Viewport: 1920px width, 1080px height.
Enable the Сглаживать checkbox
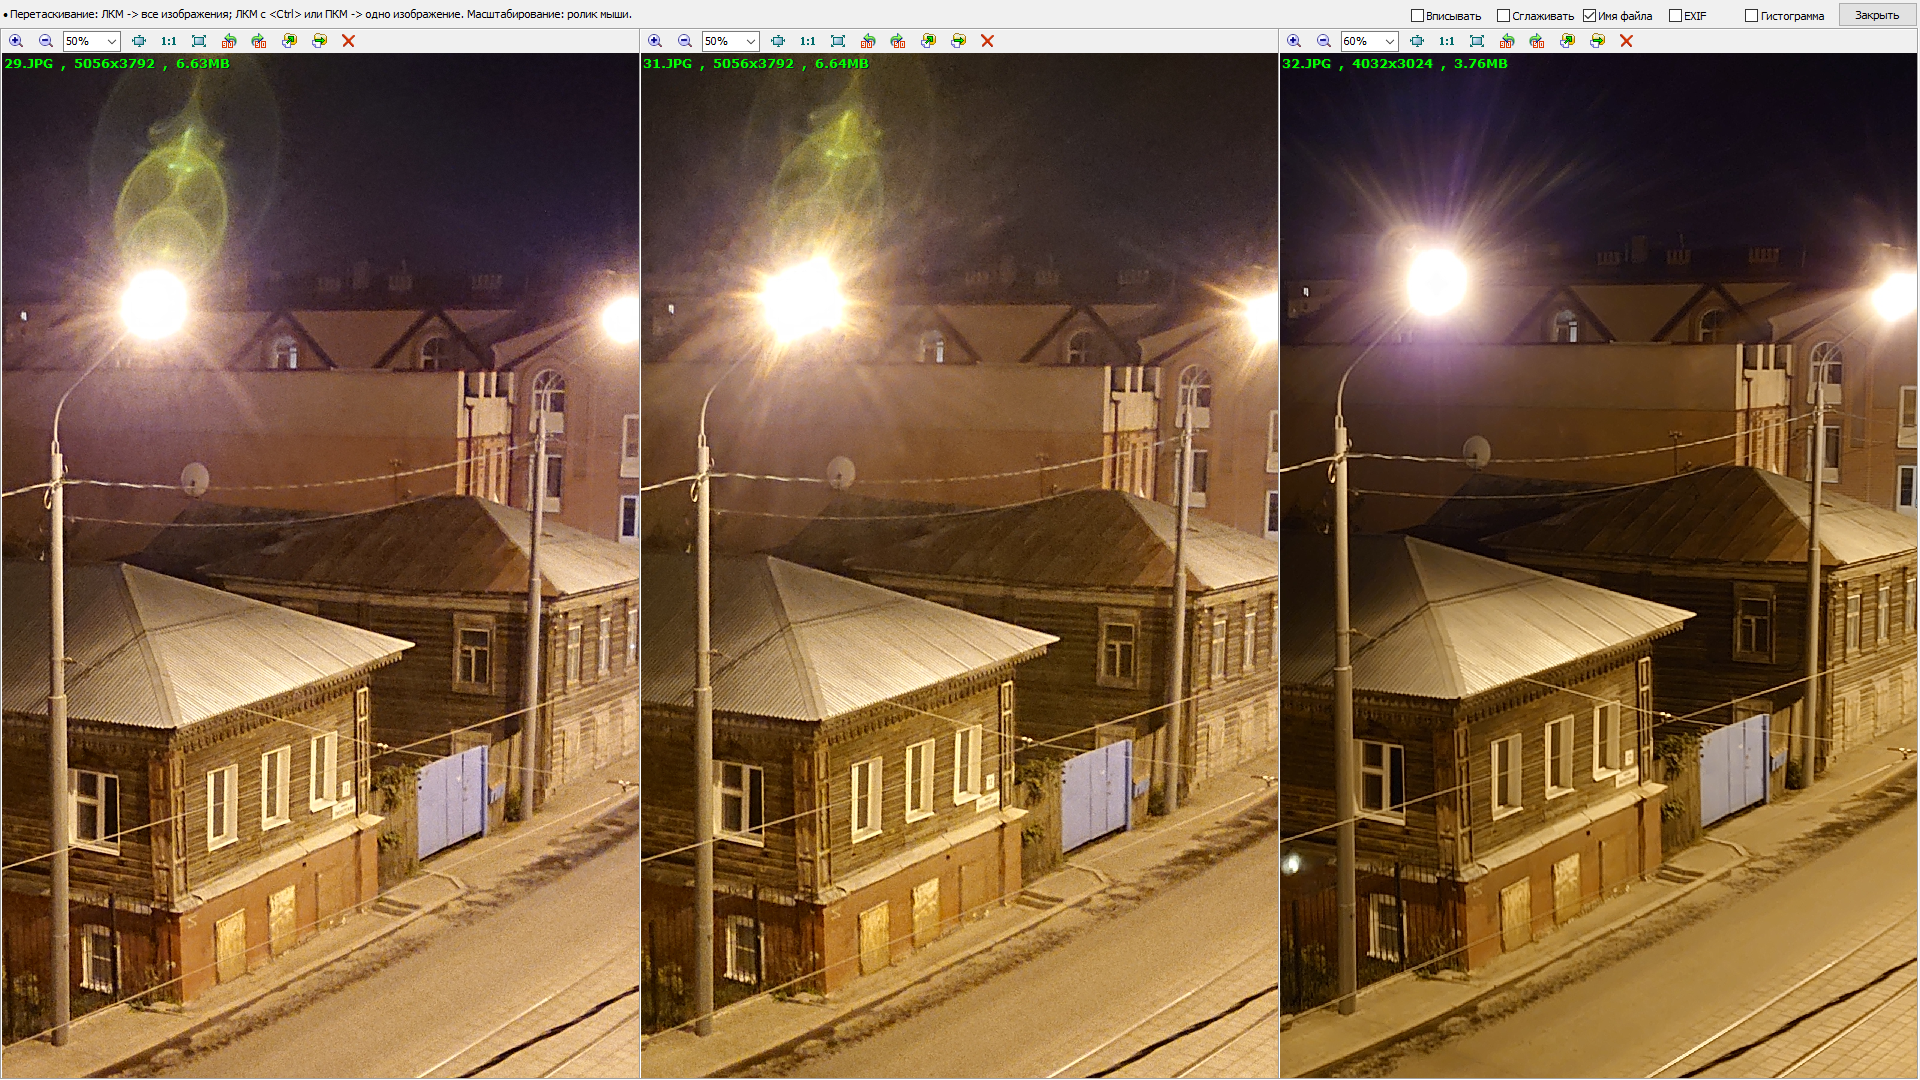[1503, 15]
